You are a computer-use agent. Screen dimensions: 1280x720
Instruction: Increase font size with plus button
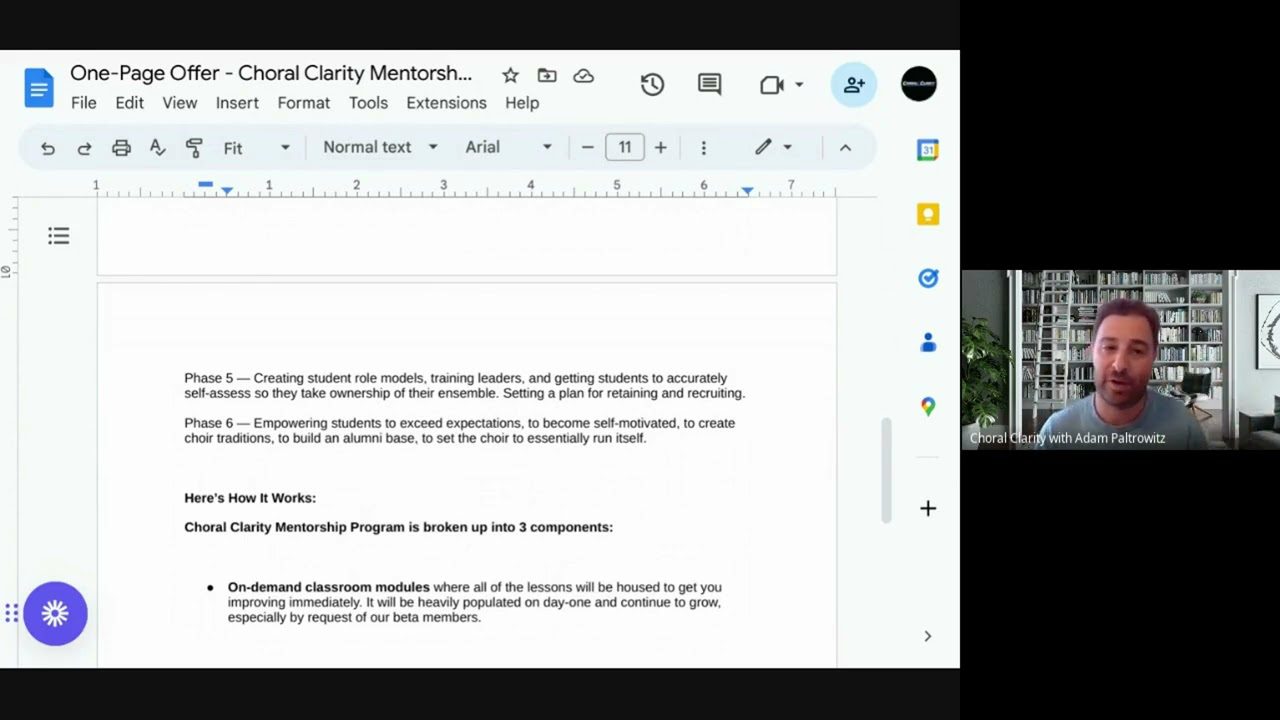[x=660, y=148]
